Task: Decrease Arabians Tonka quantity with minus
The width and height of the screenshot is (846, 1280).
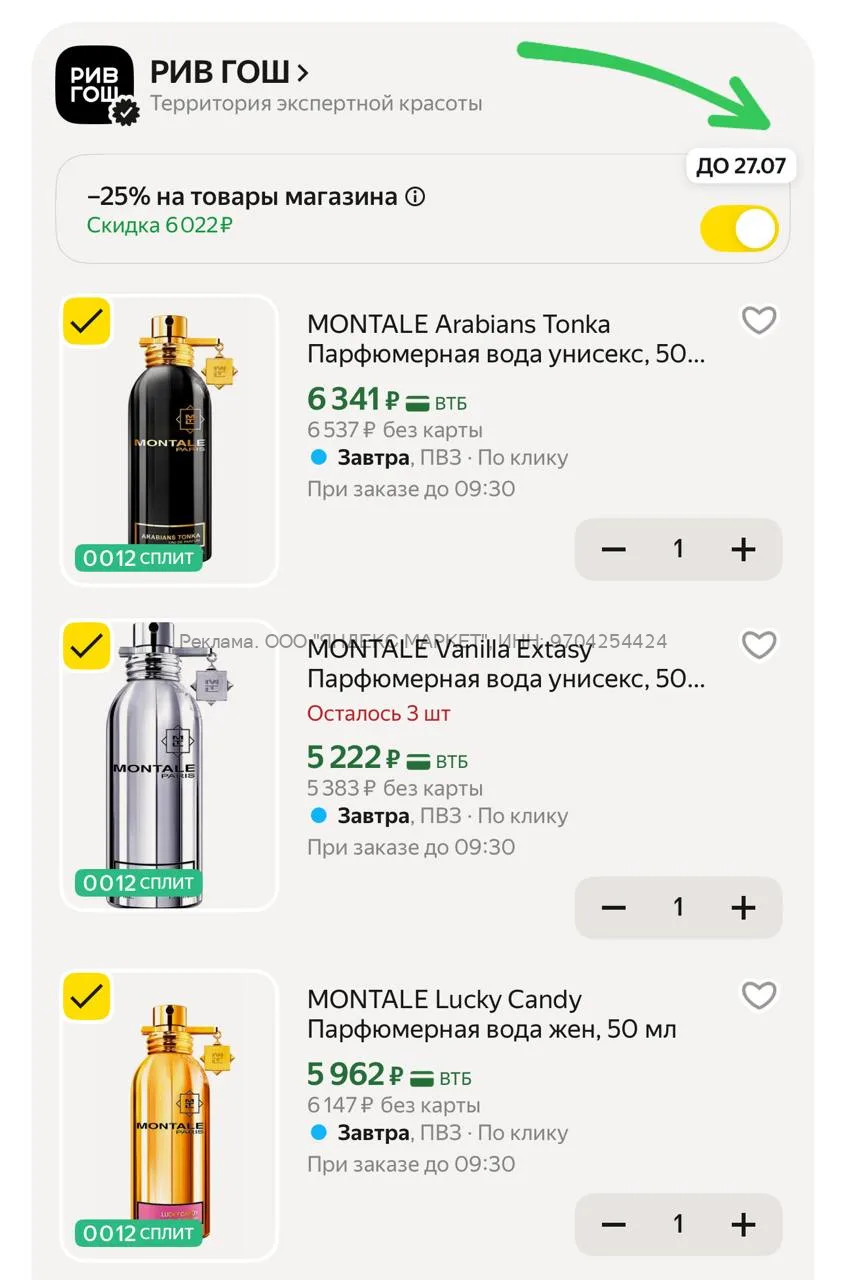Action: coord(613,549)
